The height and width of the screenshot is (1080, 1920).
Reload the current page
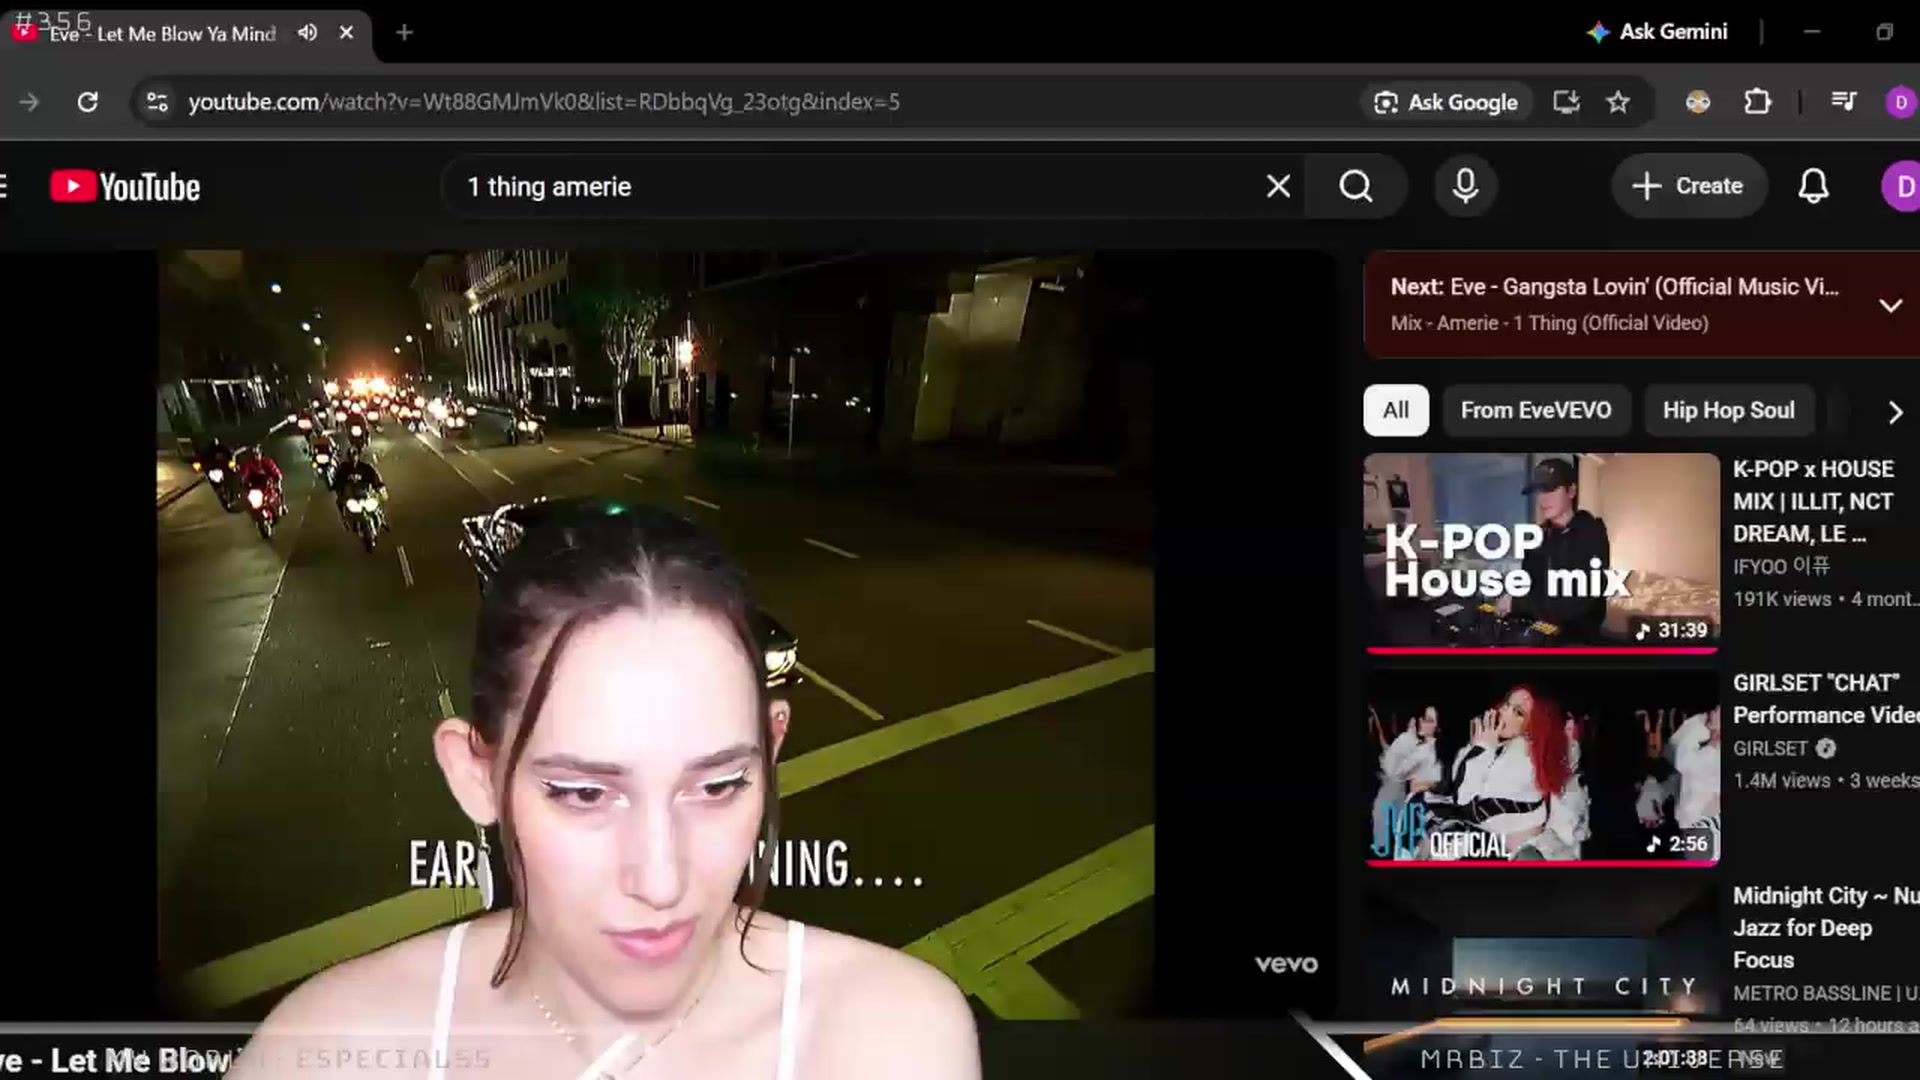point(88,102)
